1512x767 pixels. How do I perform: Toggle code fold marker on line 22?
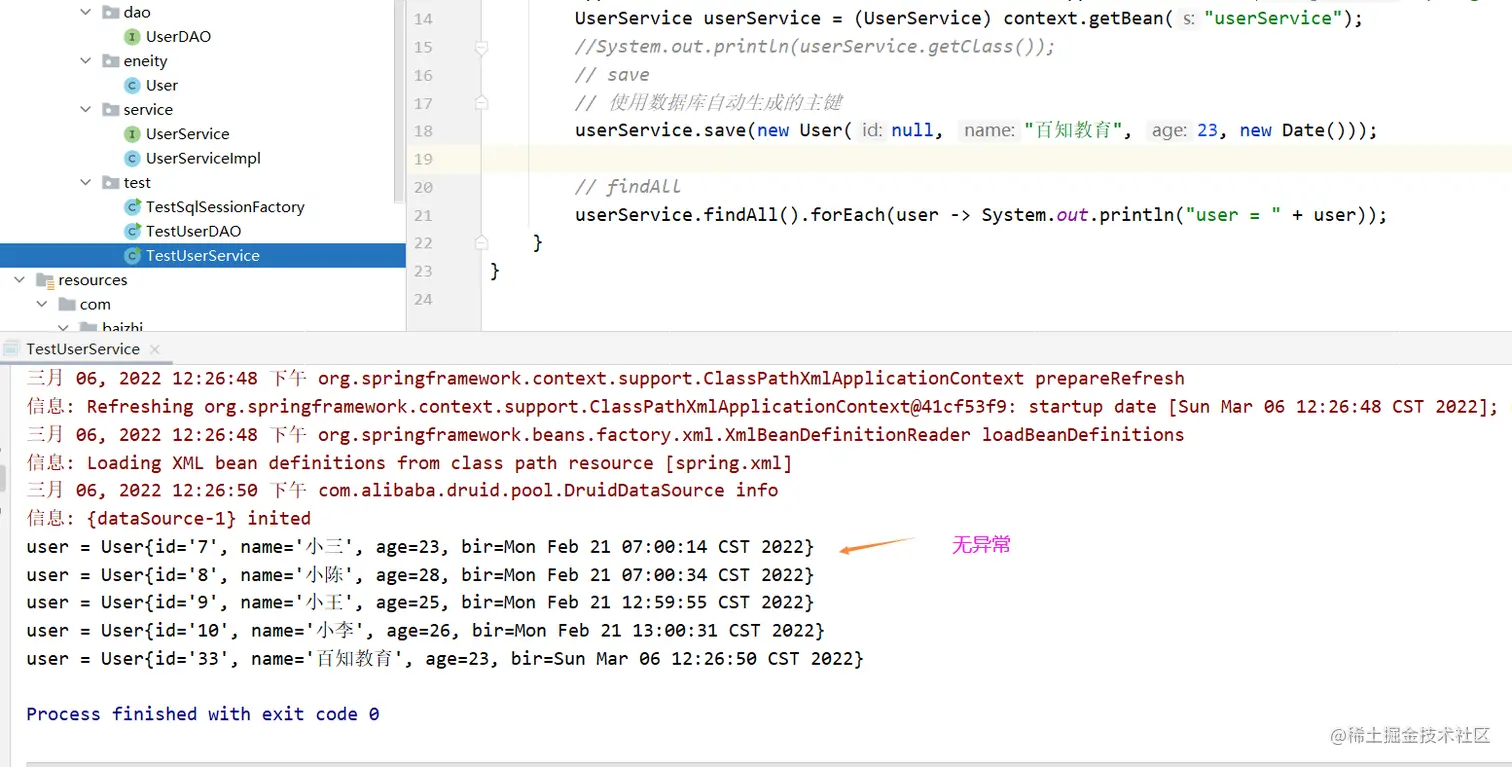[x=481, y=243]
